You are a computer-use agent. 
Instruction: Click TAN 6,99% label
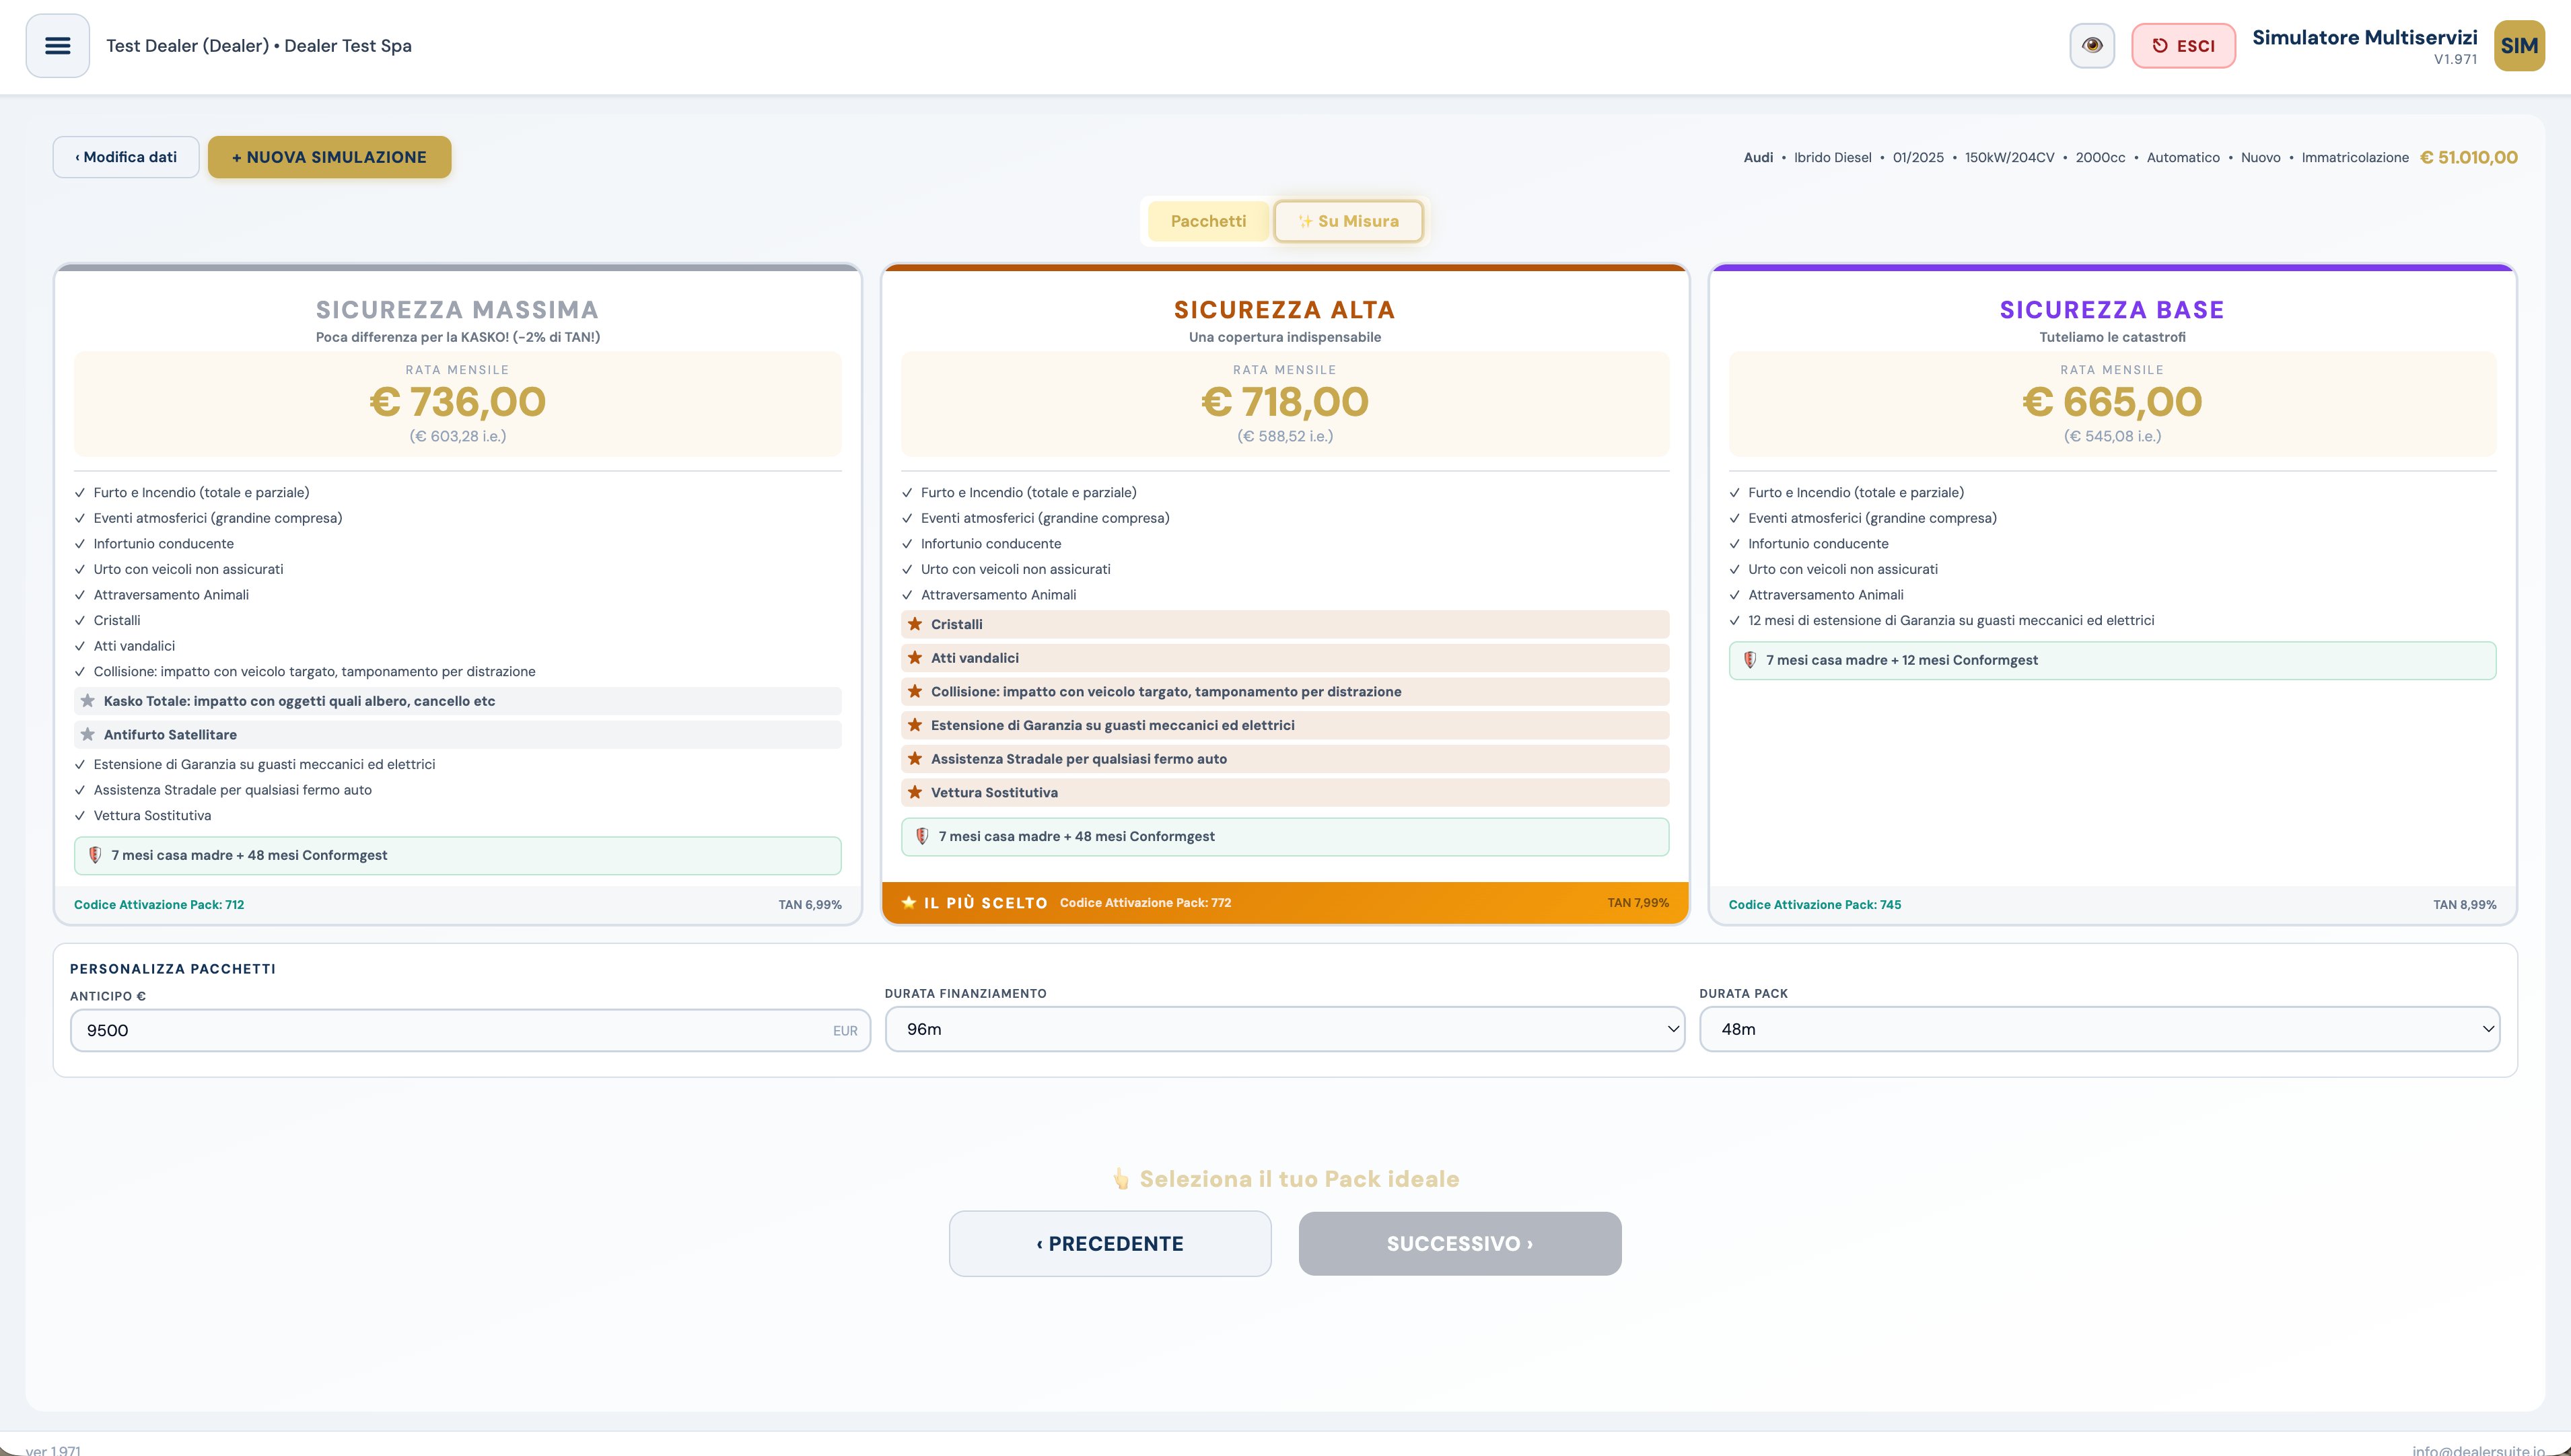pos(810,905)
